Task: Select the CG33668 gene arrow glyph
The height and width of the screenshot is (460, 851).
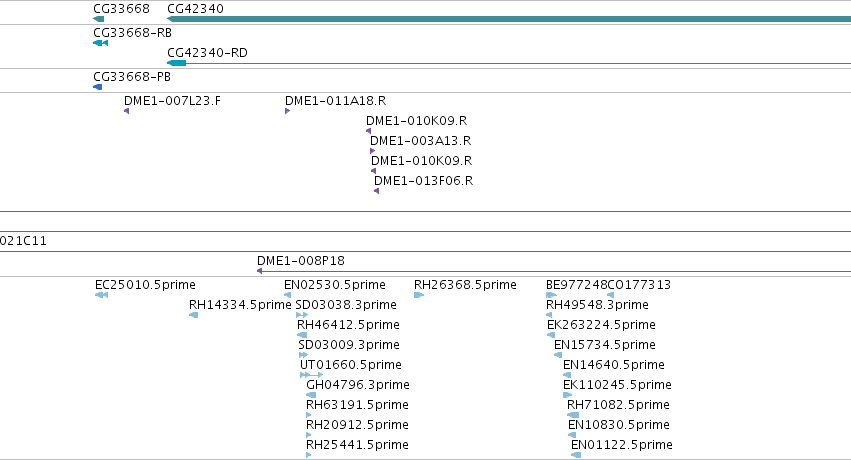Action: pyautogui.click(x=98, y=19)
